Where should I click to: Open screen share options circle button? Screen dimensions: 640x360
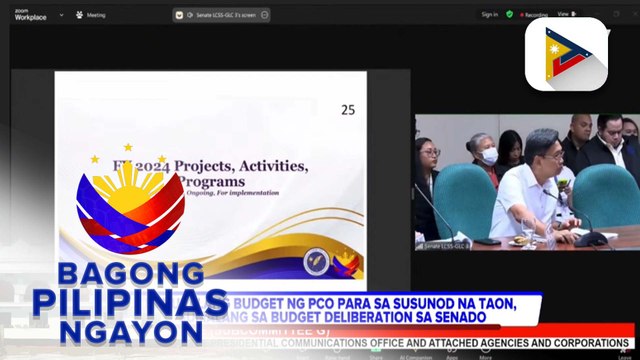pyautogui.click(x=264, y=15)
